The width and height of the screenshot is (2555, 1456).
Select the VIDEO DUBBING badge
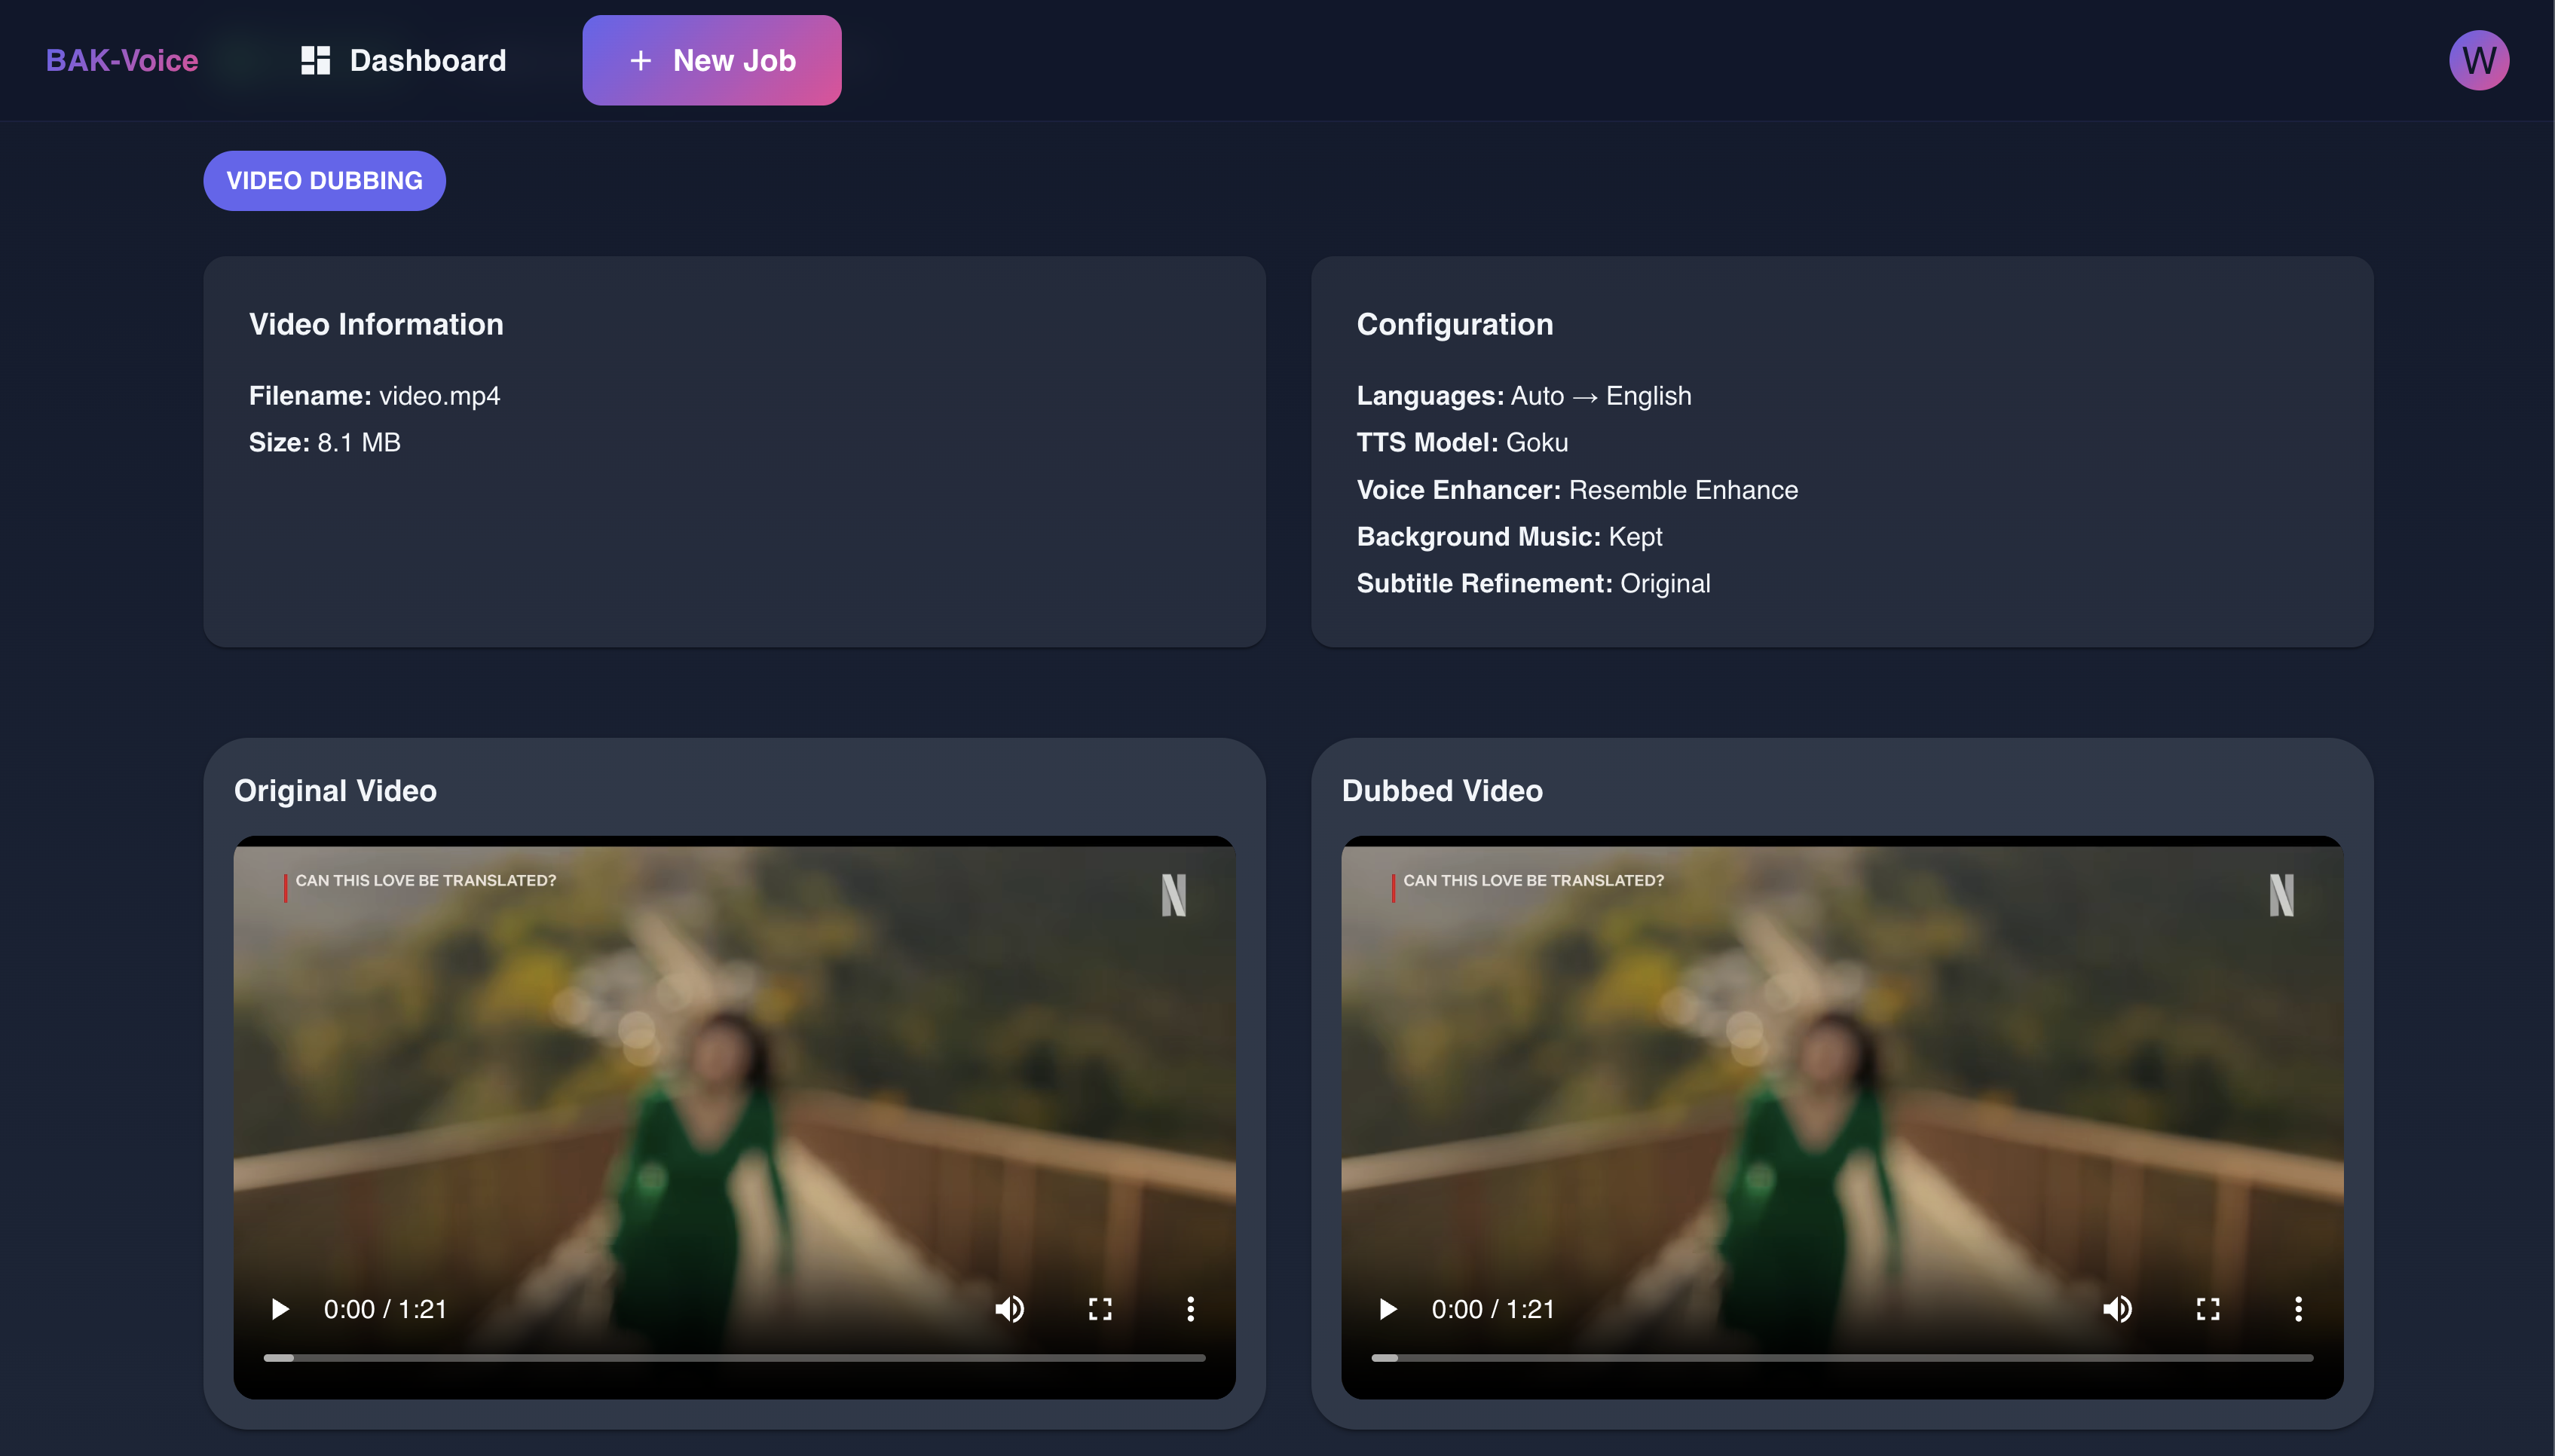click(x=324, y=180)
